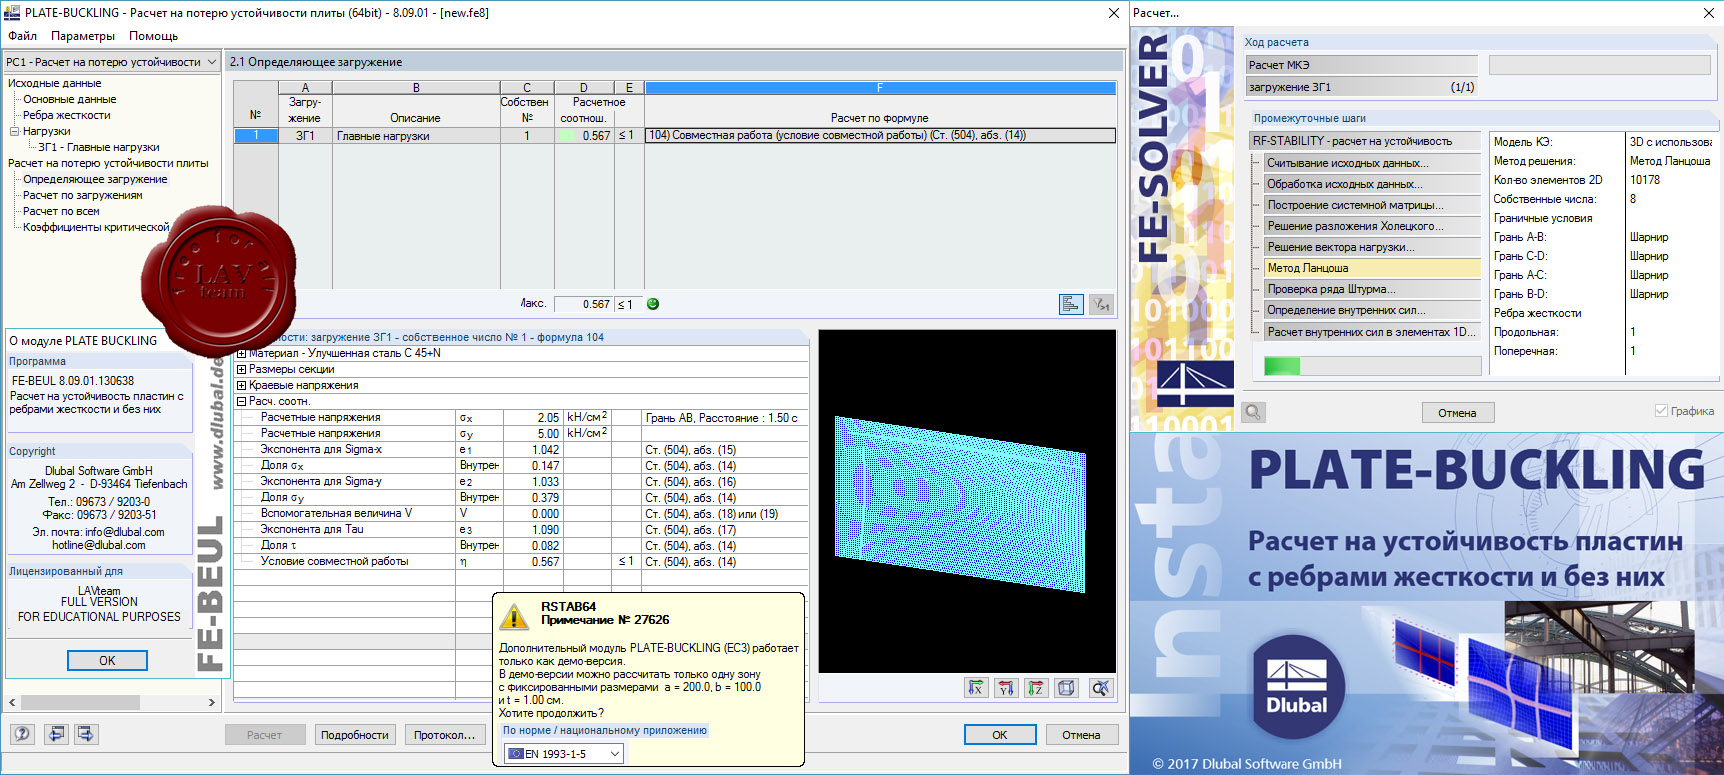Click the calculation progress bar
Screen dimensions: 1724x775
point(1372,366)
